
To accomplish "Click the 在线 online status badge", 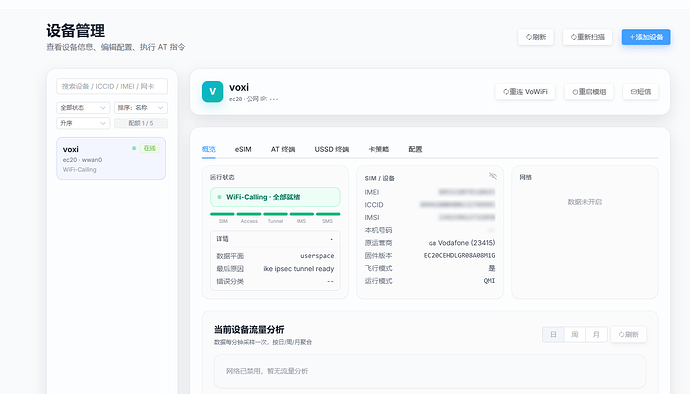I will tap(149, 148).
